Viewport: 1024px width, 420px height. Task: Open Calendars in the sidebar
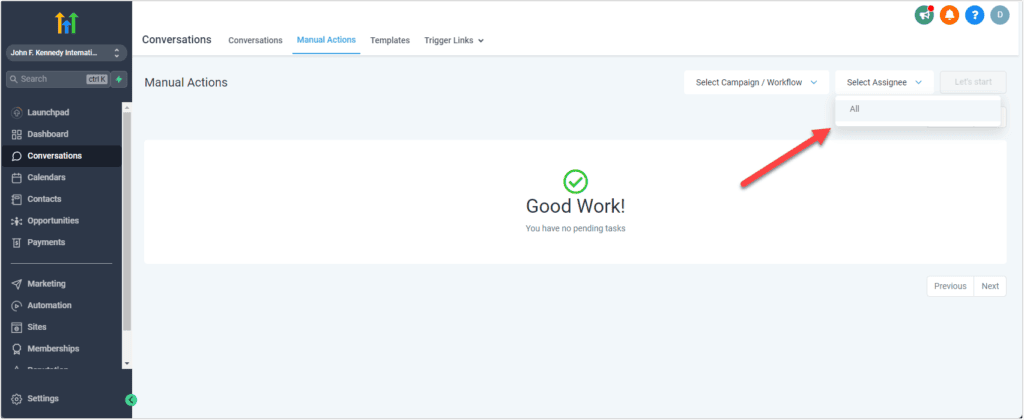46,178
